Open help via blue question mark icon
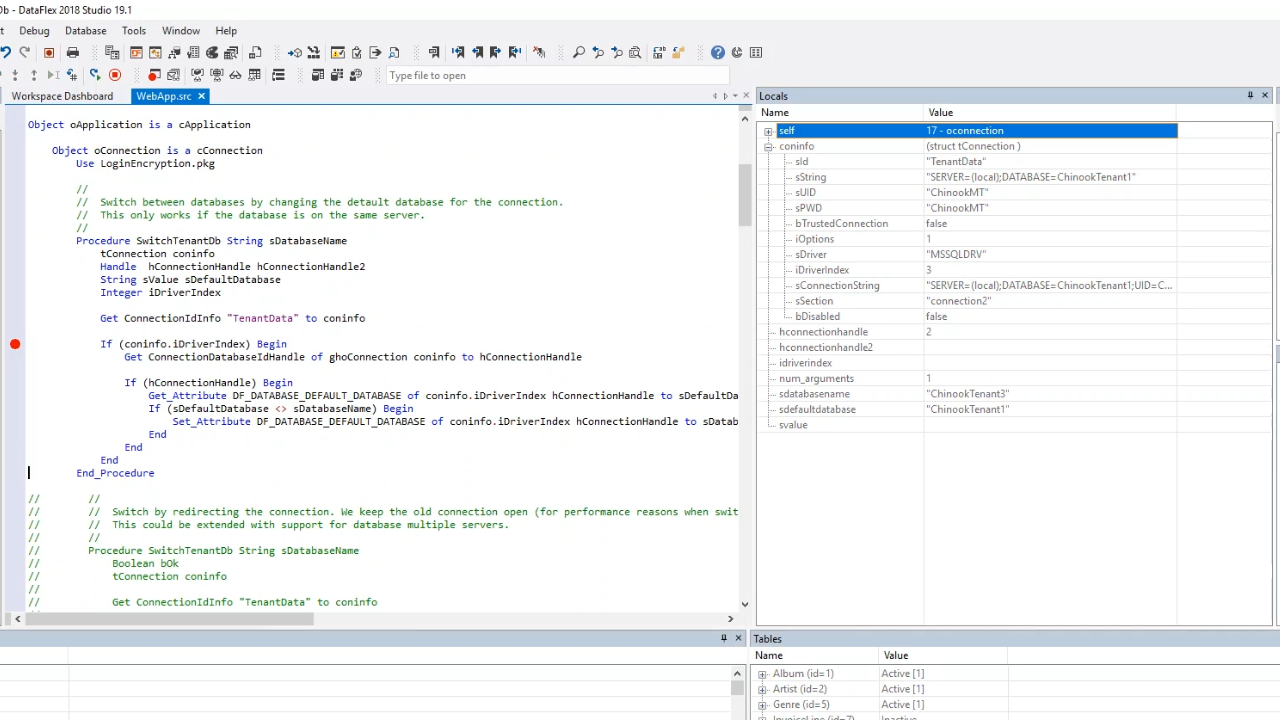Image resolution: width=1280 pixels, height=720 pixels. point(718,53)
